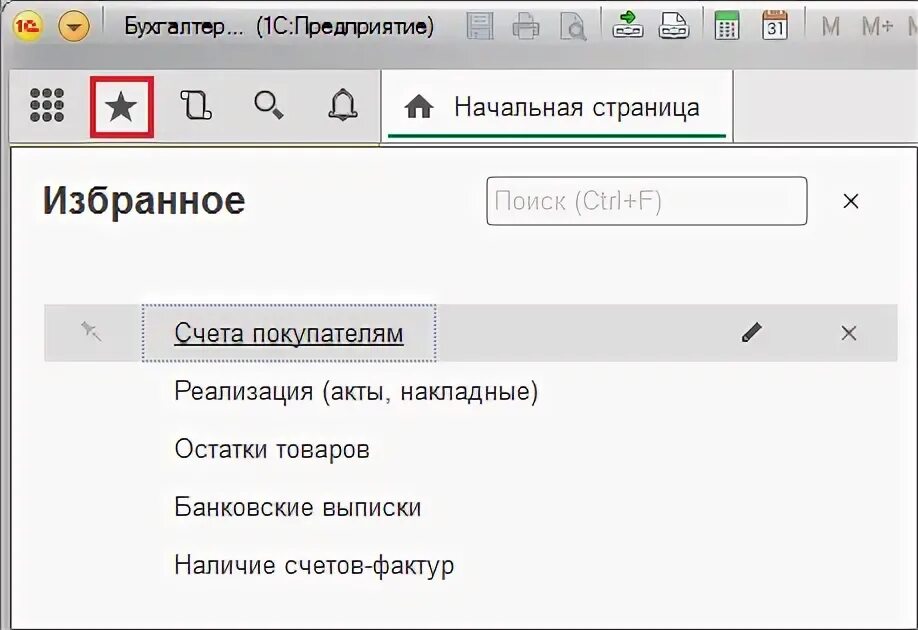Open the Notifications bell icon
This screenshot has height=630, width=918.
[342, 105]
